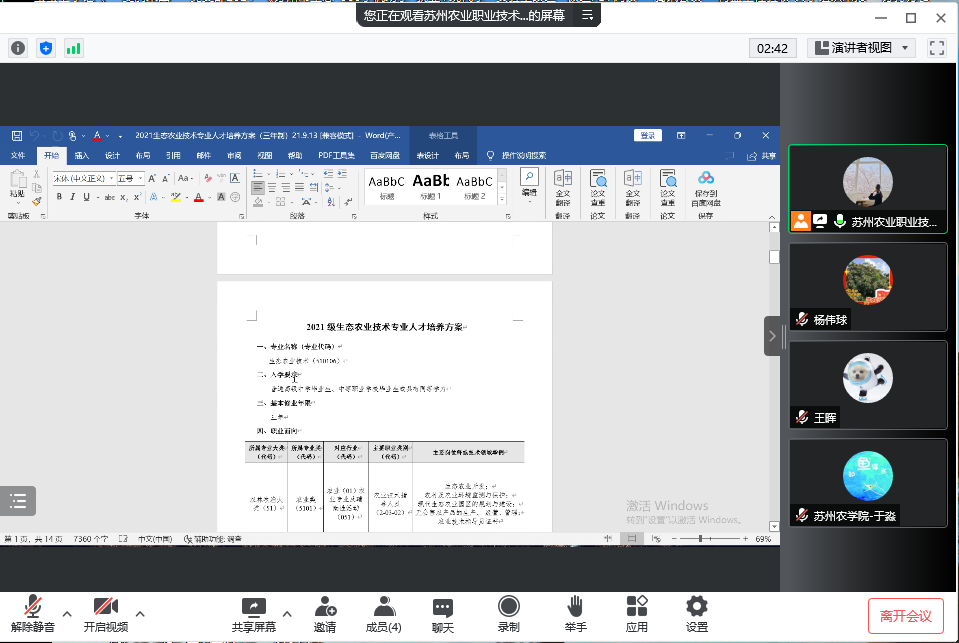Screen dimensions: 959x643
Task: Click 保存到百度网盘 cloud icon
Action: (706, 189)
